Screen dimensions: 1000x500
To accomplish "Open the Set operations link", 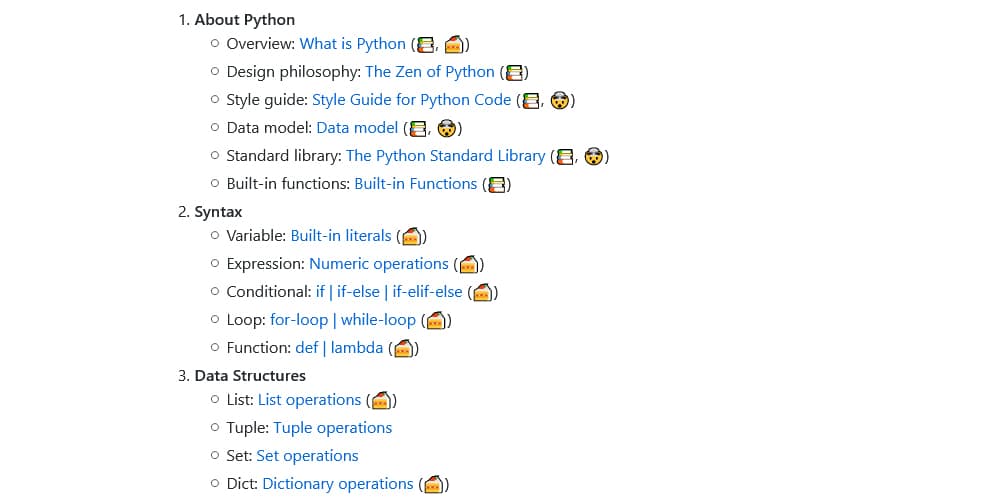I will pos(307,457).
